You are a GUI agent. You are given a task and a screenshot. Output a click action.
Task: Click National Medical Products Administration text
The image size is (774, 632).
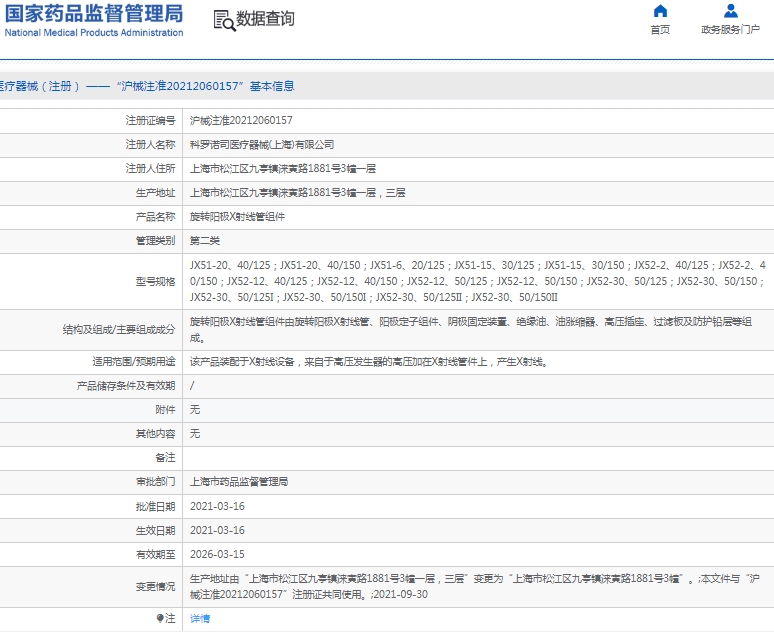pos(94,33)
